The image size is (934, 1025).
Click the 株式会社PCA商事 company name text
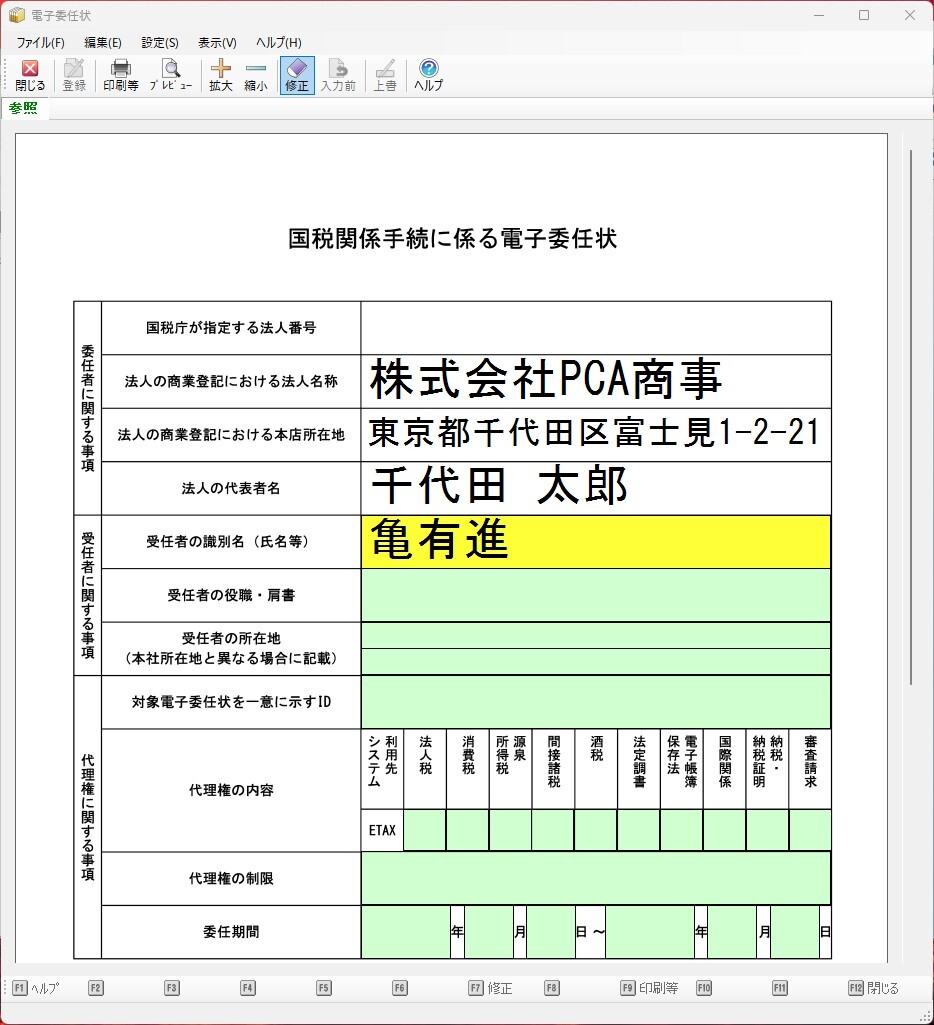pos(546,380)
